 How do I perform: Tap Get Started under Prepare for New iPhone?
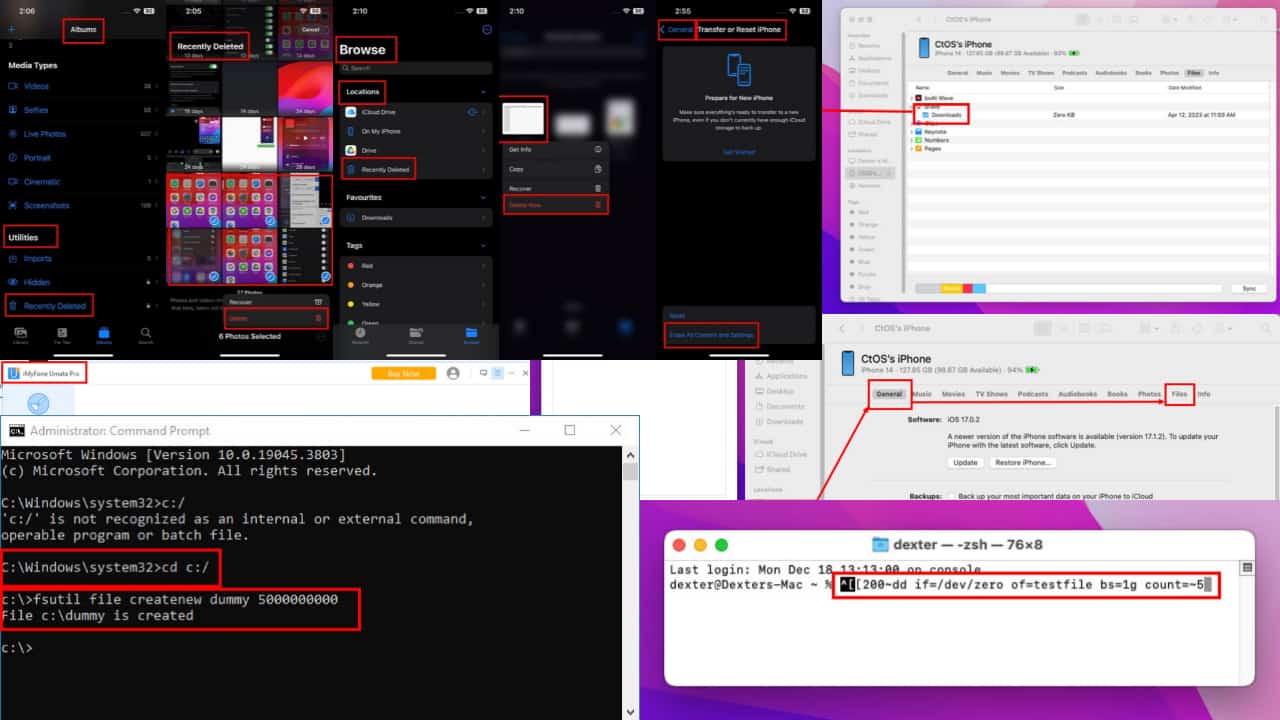(x=739, y=152)
